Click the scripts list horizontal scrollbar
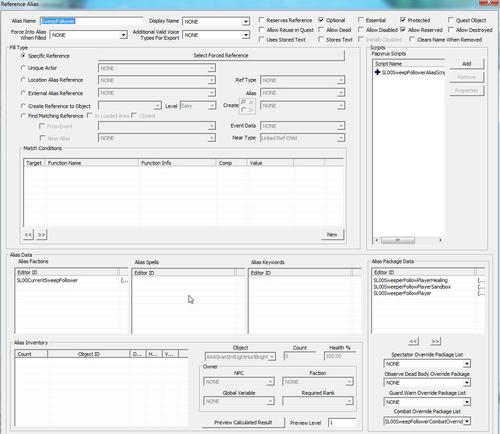Image resolution: width=500 pixels, height=434 pixels. pyautogui.click(x=409, y=240)
